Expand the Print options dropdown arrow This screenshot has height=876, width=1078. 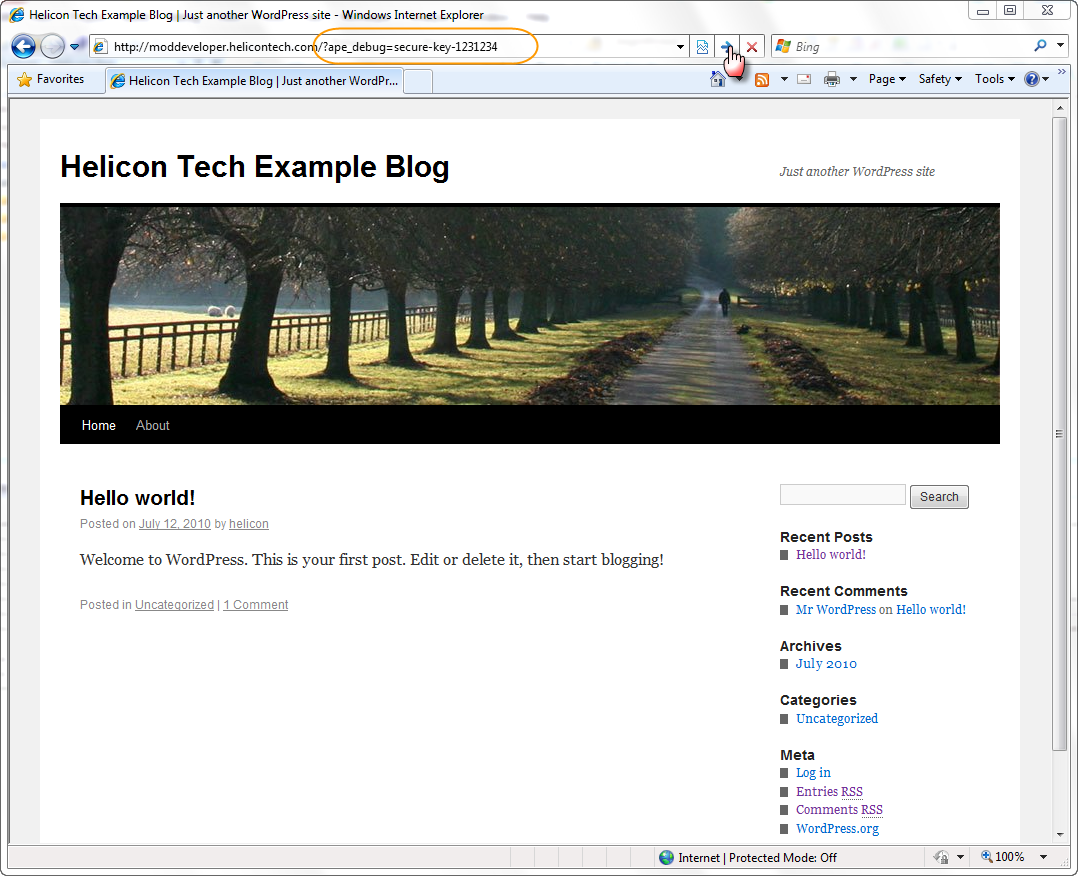853,79
